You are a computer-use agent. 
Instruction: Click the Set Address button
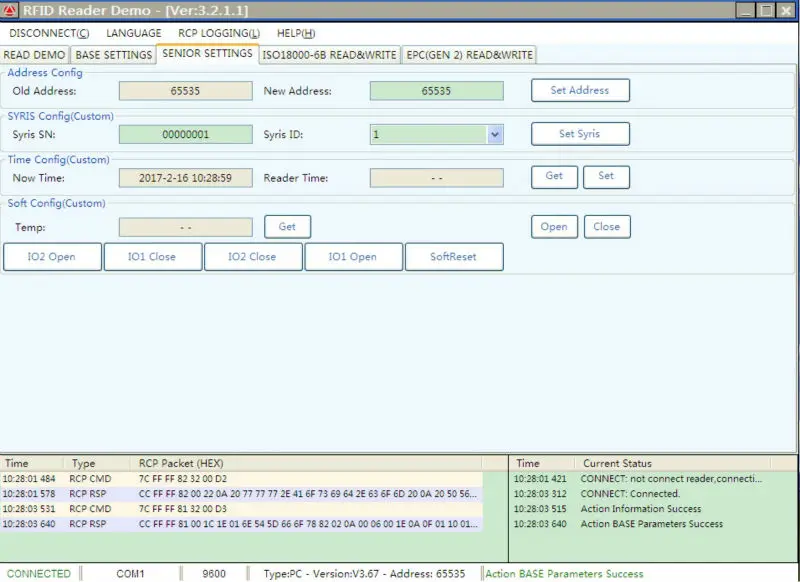tap(579, 90)
